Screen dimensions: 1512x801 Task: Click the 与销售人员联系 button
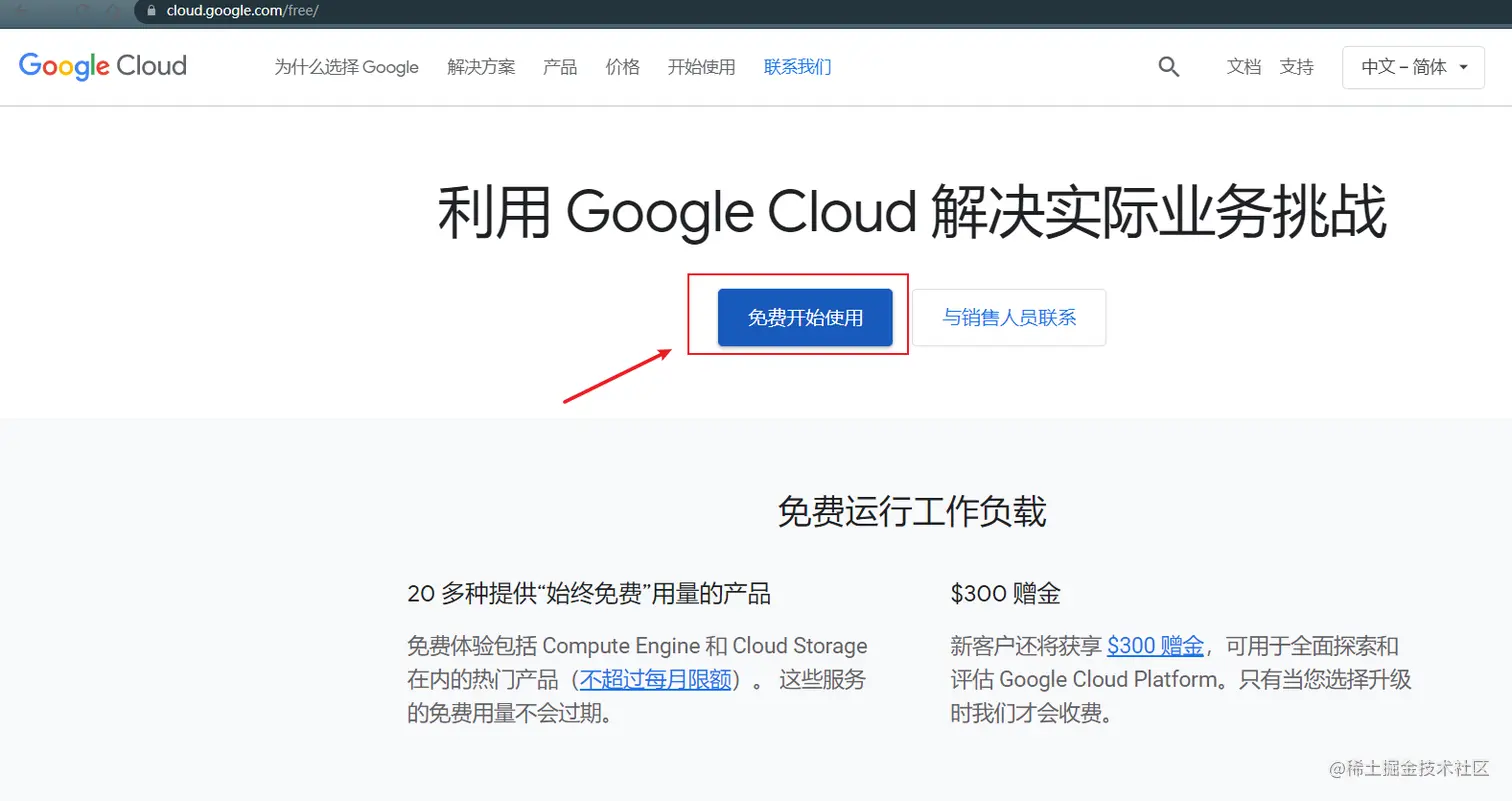pos(1009,318)
